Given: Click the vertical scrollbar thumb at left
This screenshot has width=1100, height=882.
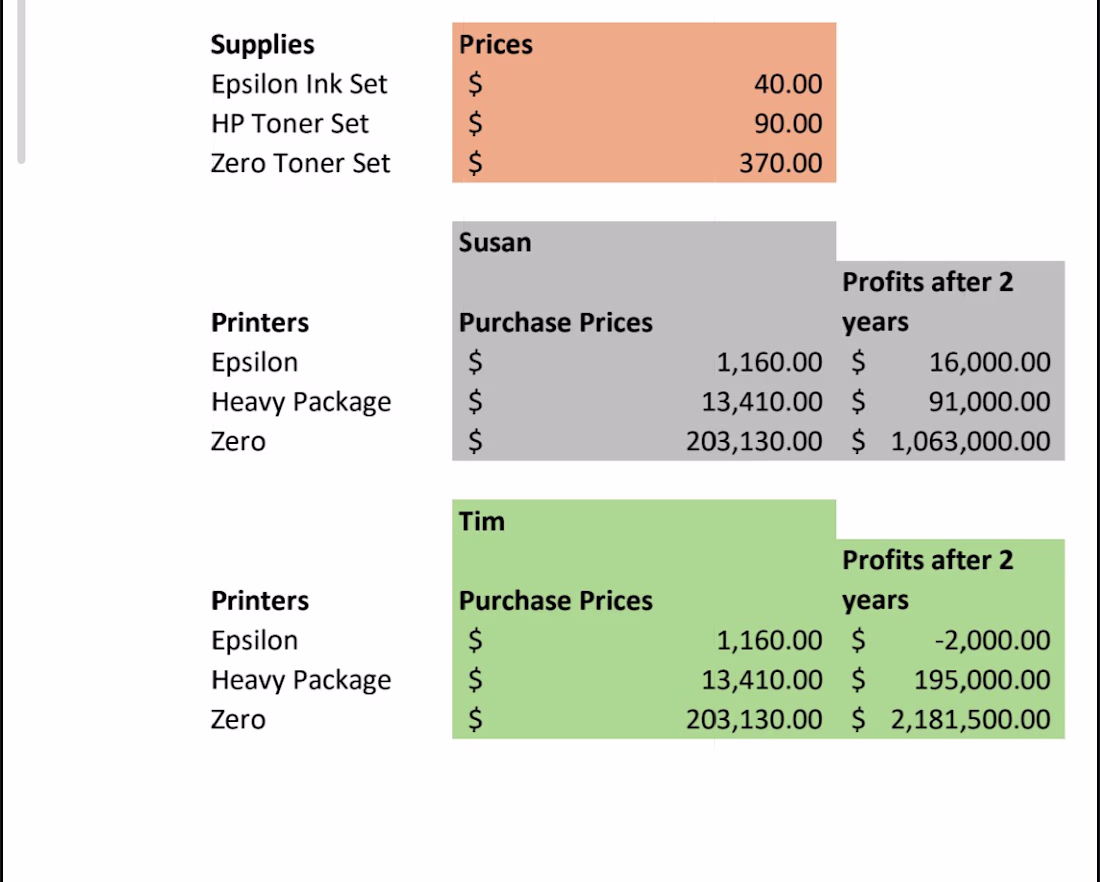Looking at the screenshot, I should click(x=21, y=81).
